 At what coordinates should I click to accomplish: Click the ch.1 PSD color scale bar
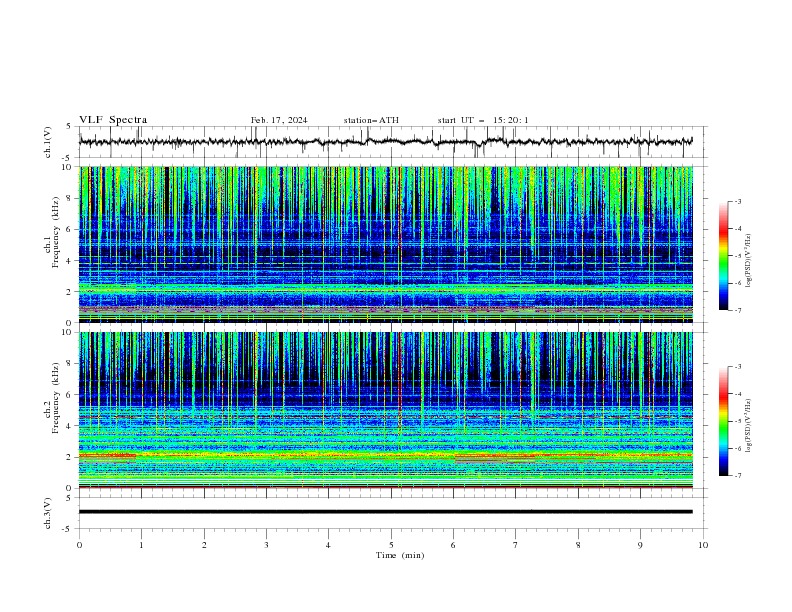(x=724, y=256)
